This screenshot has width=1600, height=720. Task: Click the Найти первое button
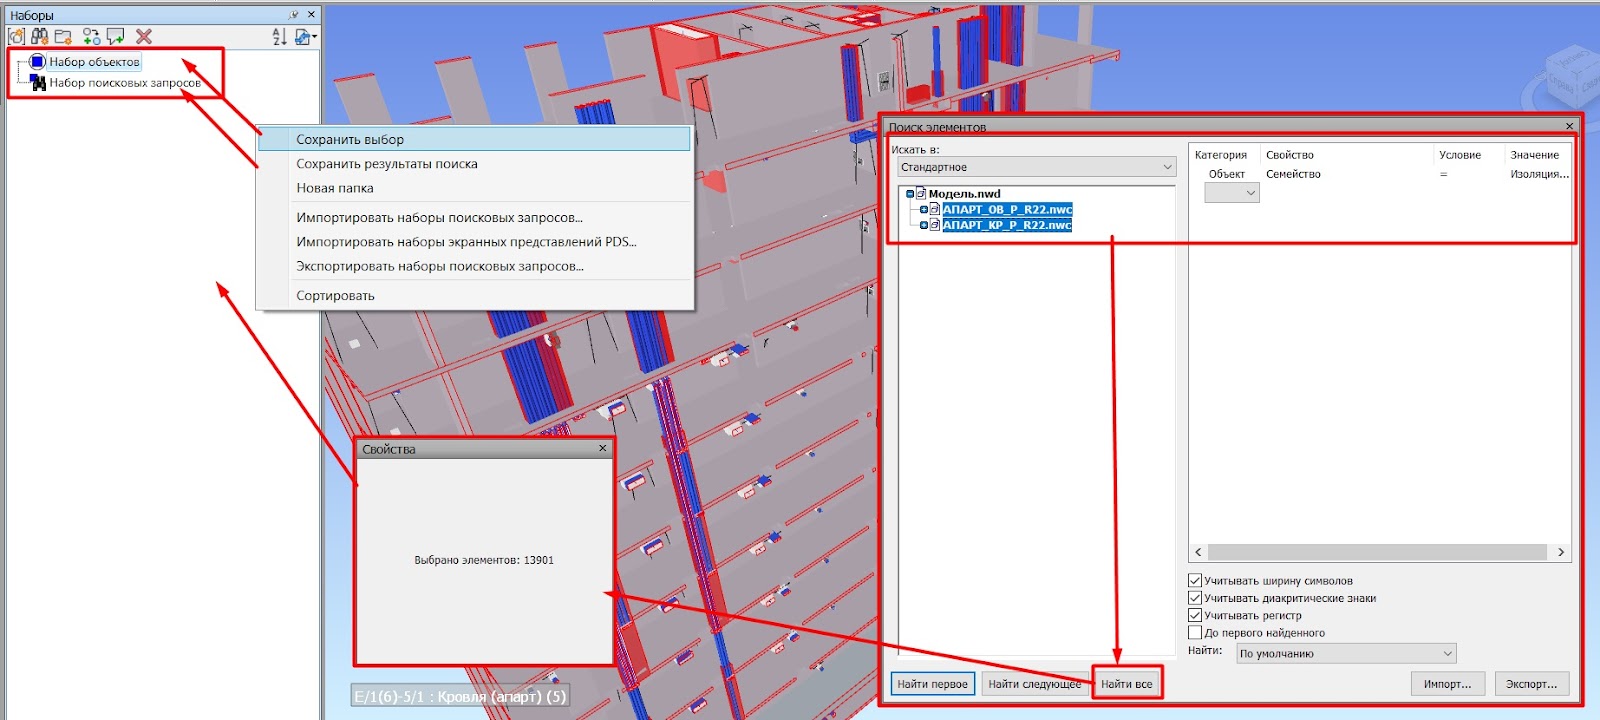tap(932, 684)
